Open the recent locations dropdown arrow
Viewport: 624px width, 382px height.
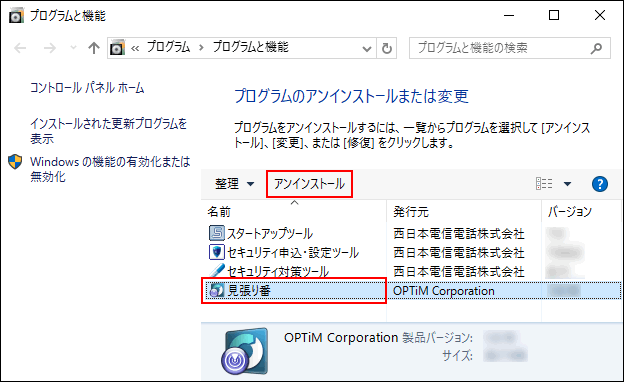pyautogui.click(x=73, y=48)
